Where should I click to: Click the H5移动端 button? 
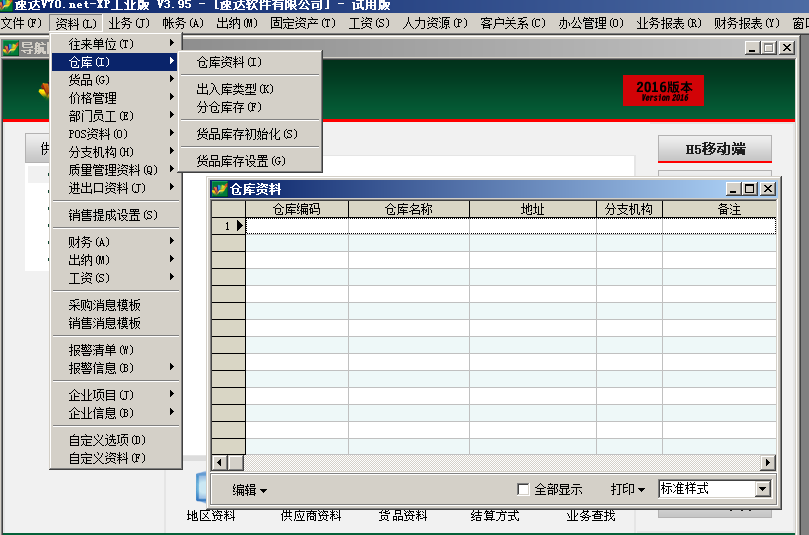tap(715, 149)
